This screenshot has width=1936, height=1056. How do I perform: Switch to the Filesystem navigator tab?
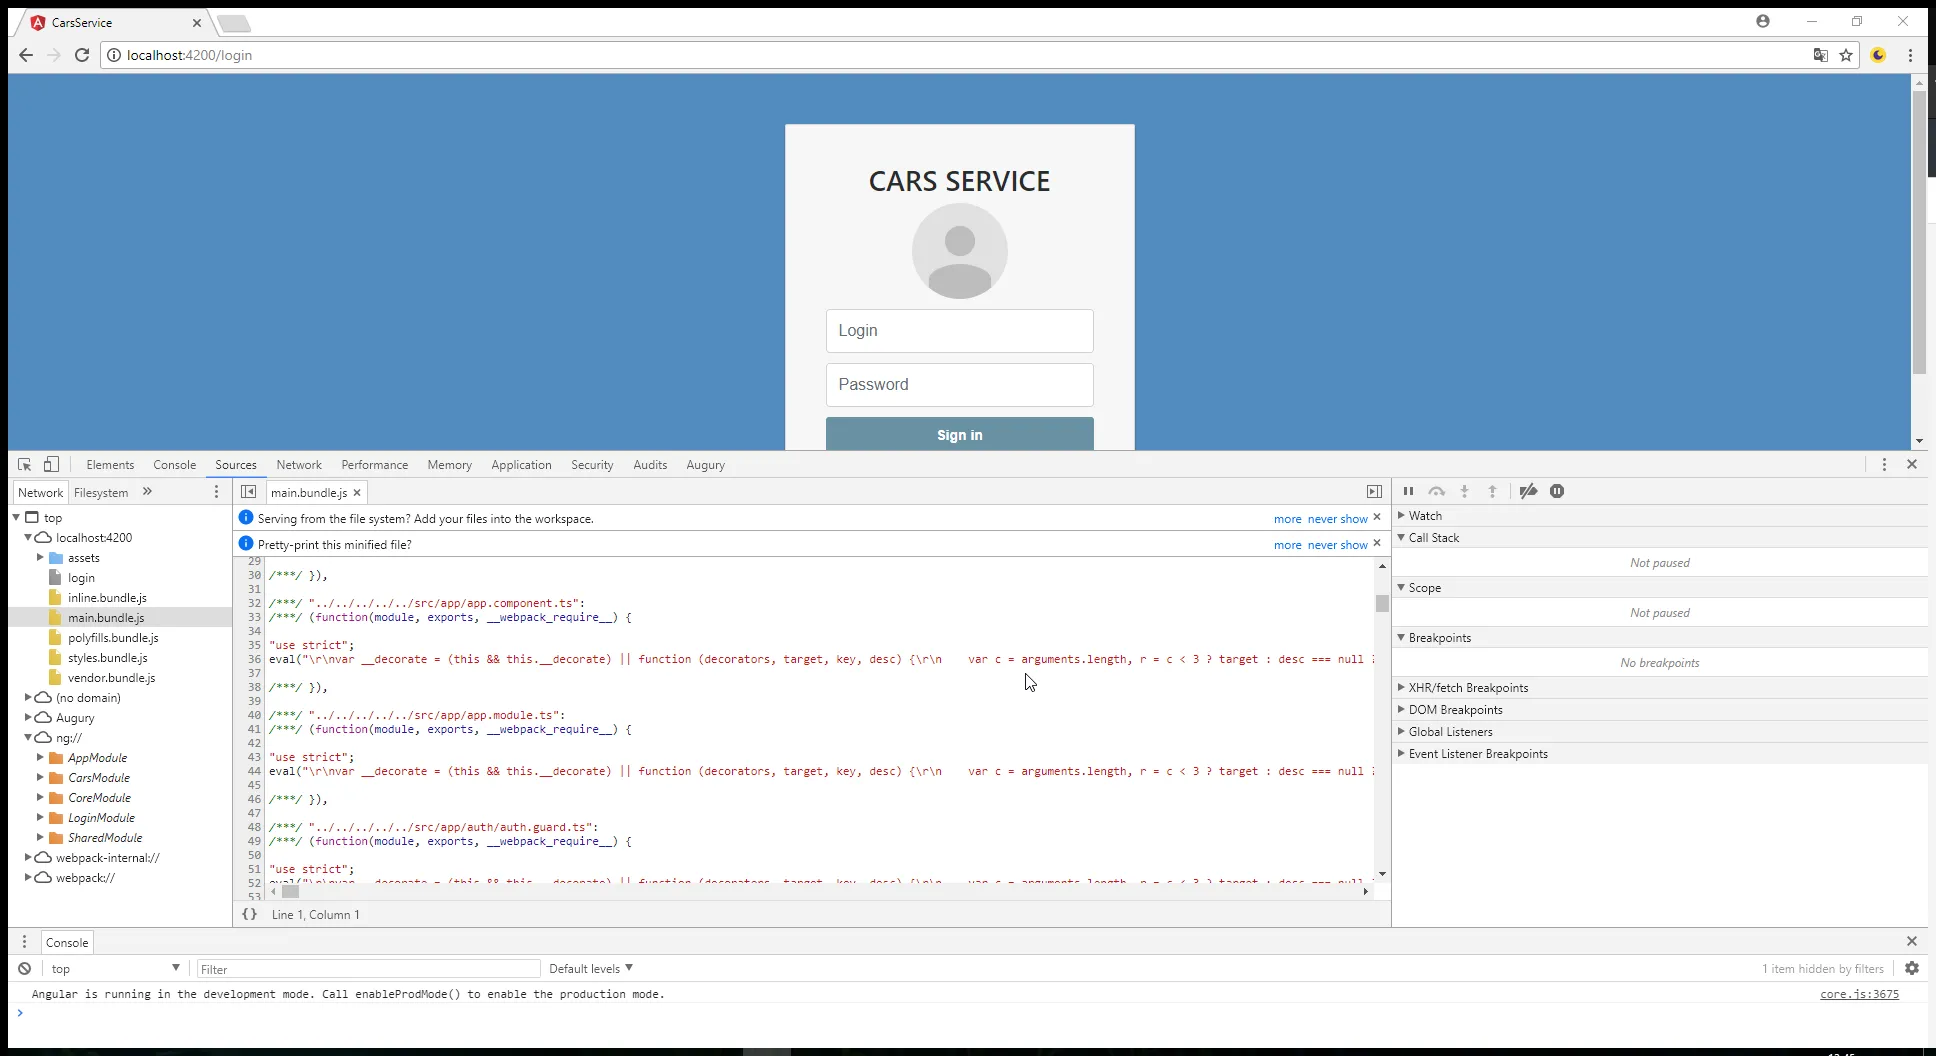point(101,493)
